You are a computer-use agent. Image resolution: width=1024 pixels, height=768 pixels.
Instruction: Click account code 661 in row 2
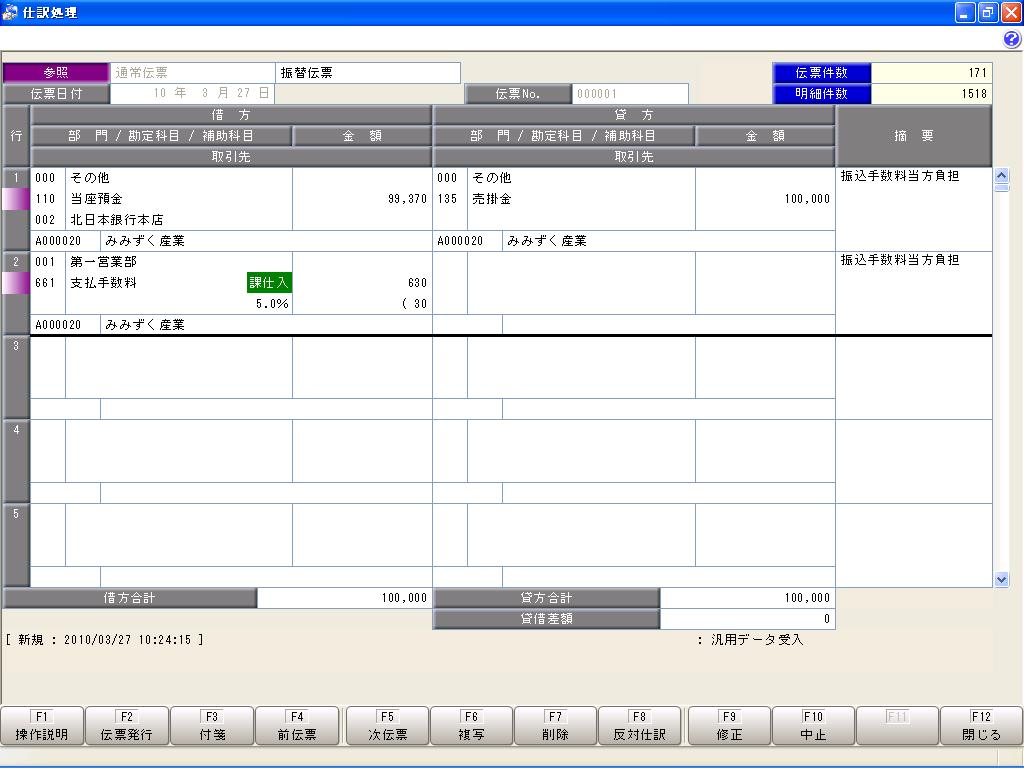tap(45, 283)
